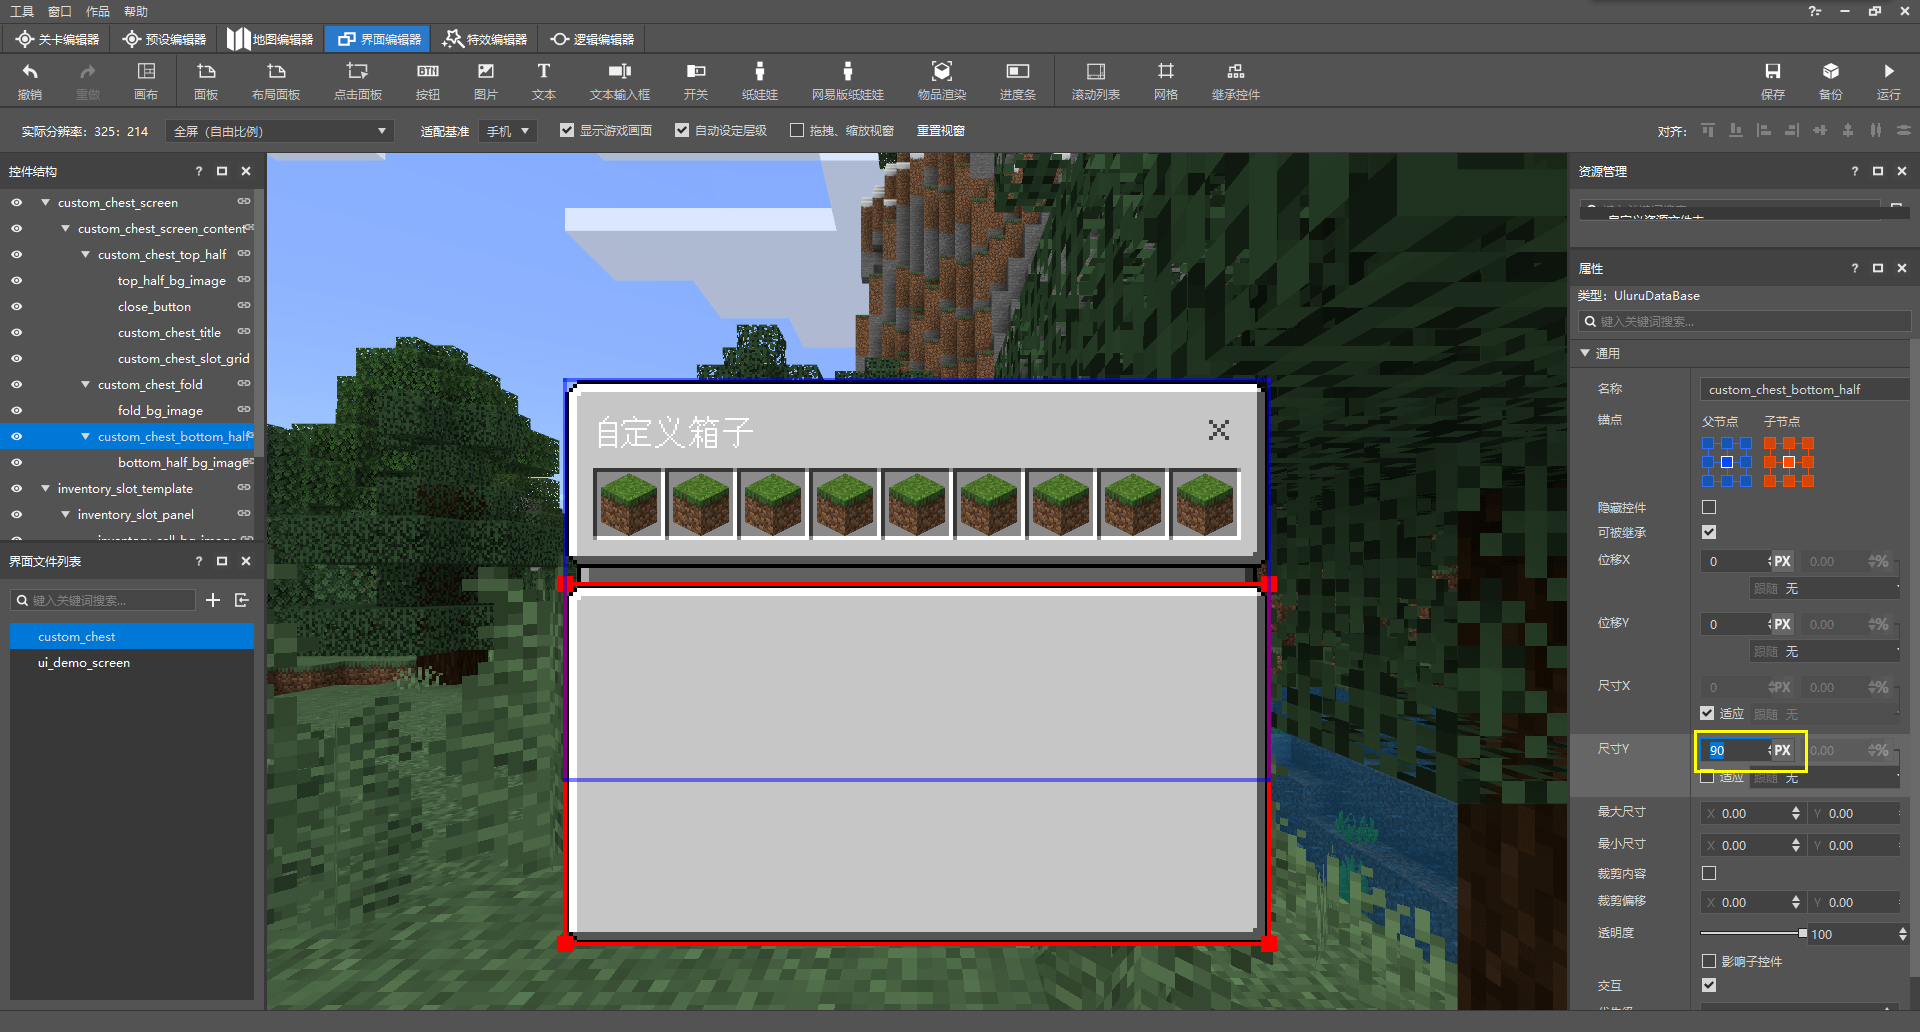Add a 点击面板 click panel control
Image resolution: width=1920 pixels, height=1032 pixels.
(x=358, y=81)
